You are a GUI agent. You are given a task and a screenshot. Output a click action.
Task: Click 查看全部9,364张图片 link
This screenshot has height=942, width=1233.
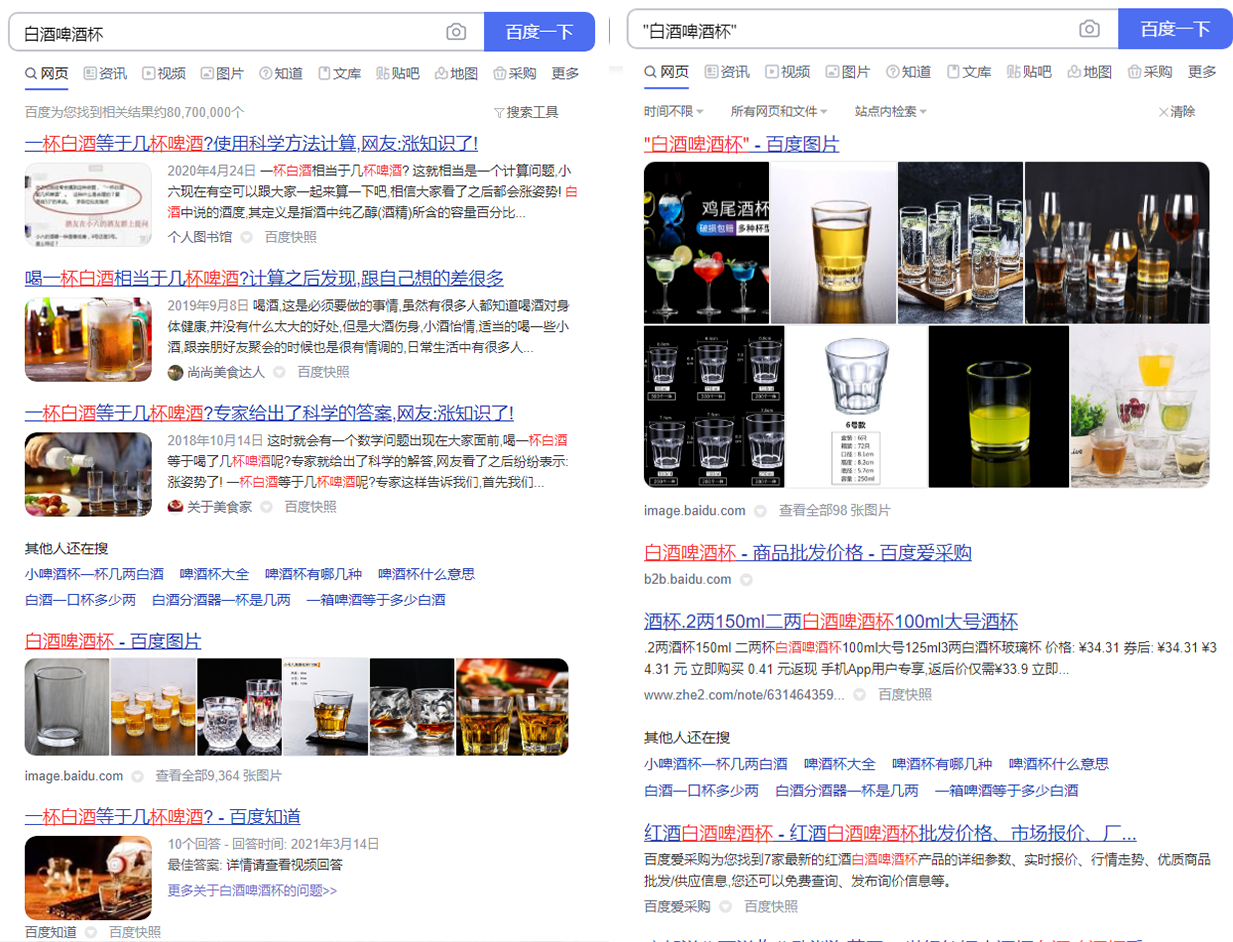[218, 776]
